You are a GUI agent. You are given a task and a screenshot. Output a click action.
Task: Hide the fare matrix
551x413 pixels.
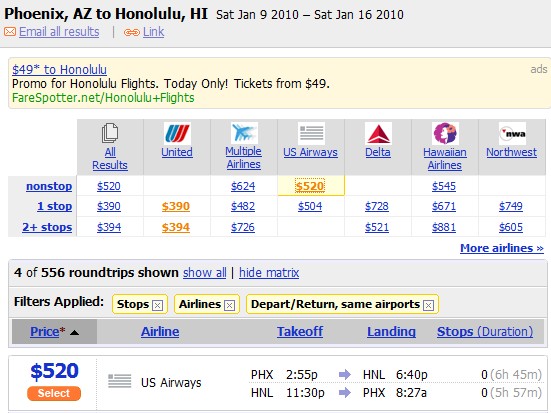(x=269, y=273)
